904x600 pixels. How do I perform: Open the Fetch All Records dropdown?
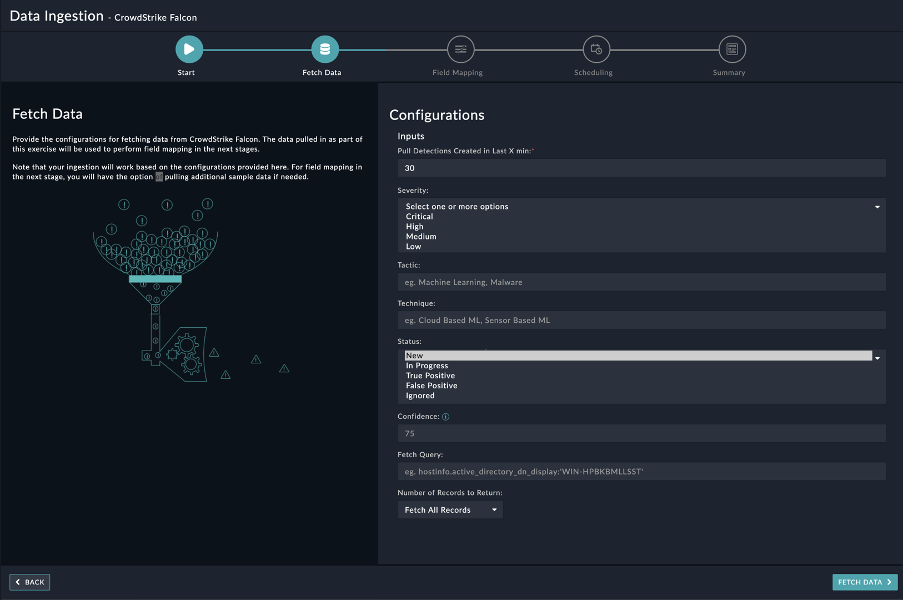click(x=450, y=510)
